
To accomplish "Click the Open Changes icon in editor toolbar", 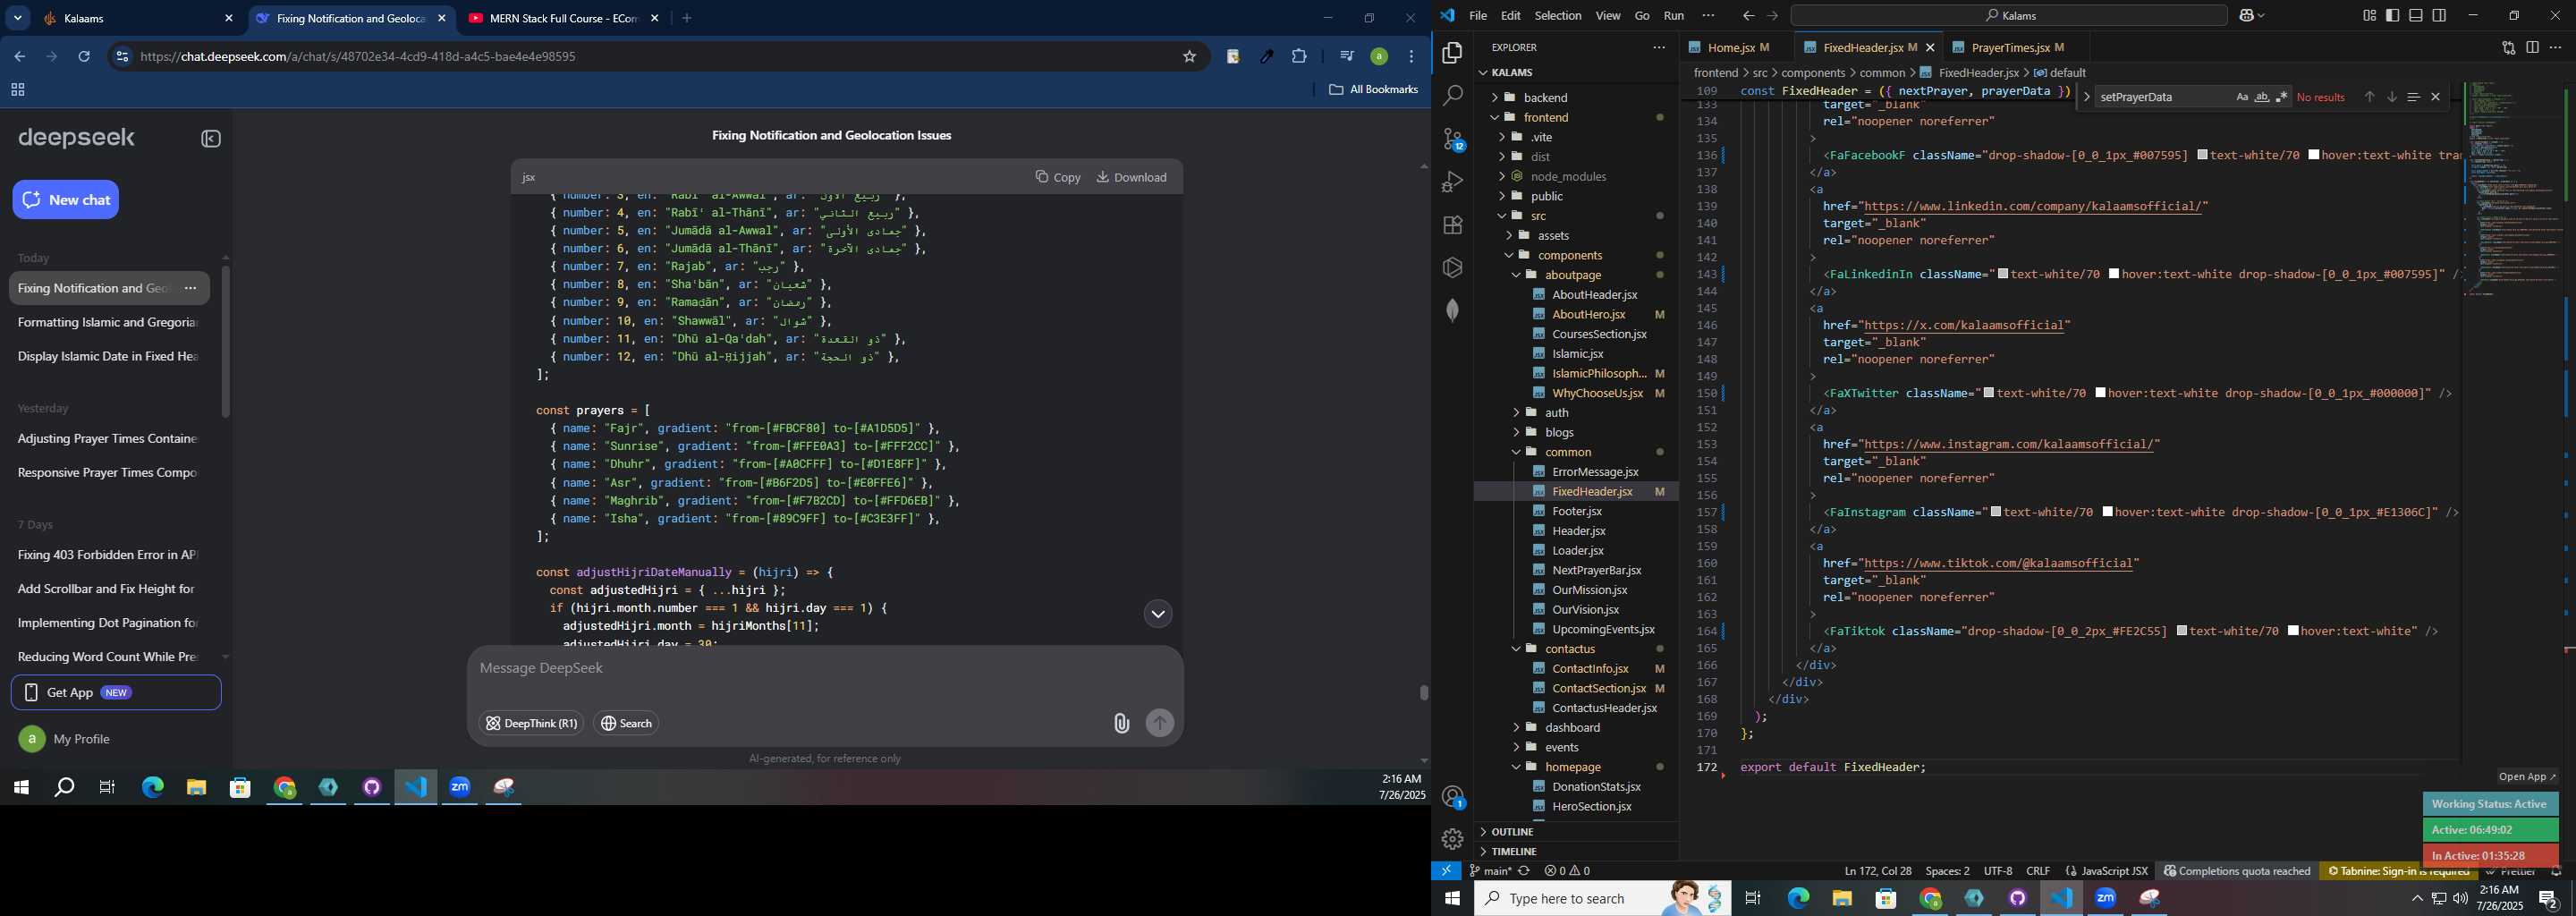I will click(2508, 47).
